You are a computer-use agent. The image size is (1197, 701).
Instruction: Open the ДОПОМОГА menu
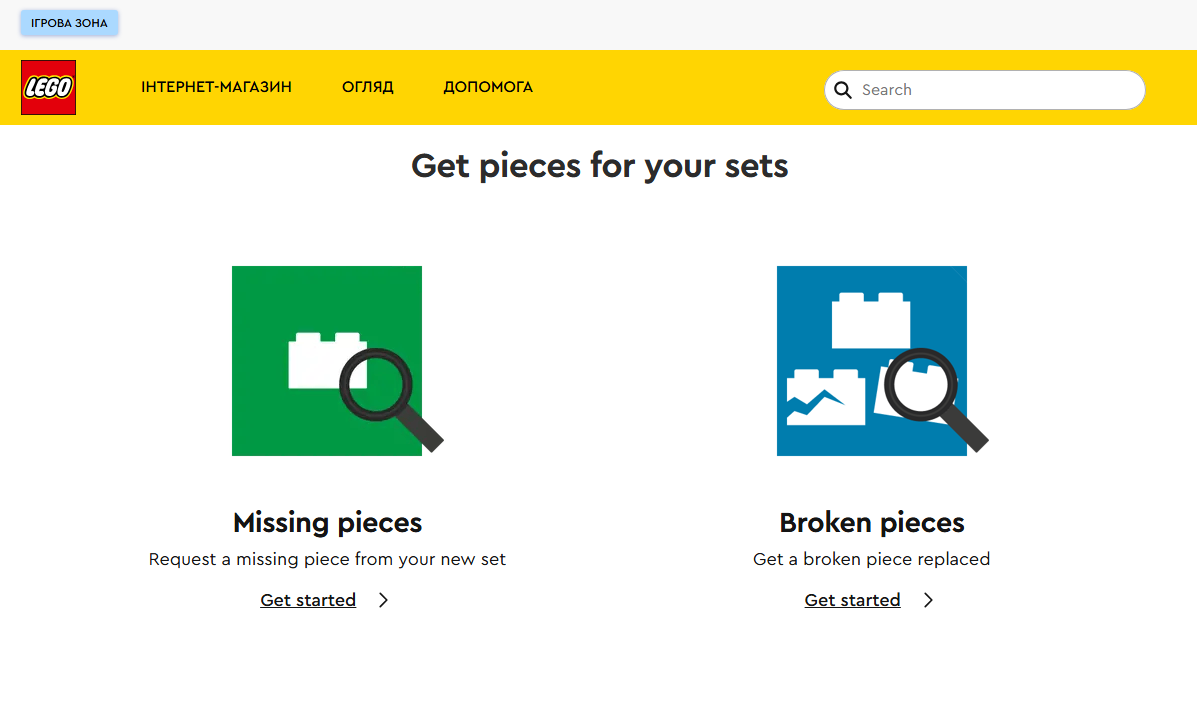click(488, 88)
